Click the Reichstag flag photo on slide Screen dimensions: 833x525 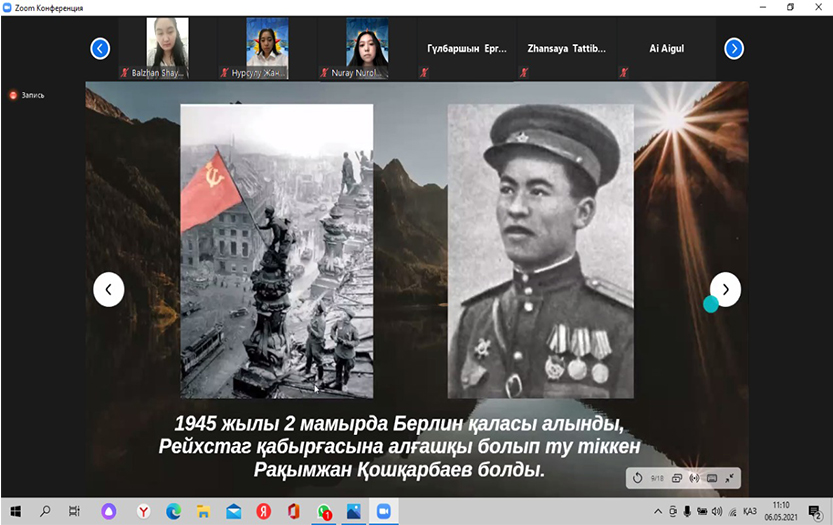pos(277,251)
